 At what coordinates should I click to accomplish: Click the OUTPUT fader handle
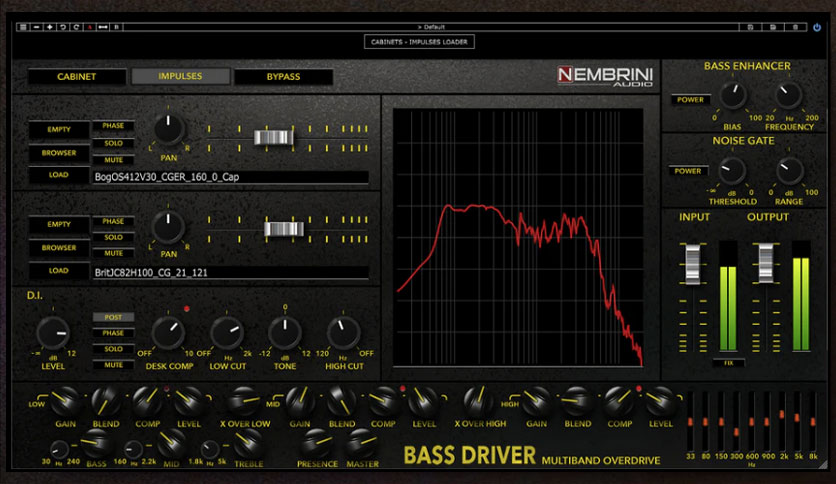766,264
